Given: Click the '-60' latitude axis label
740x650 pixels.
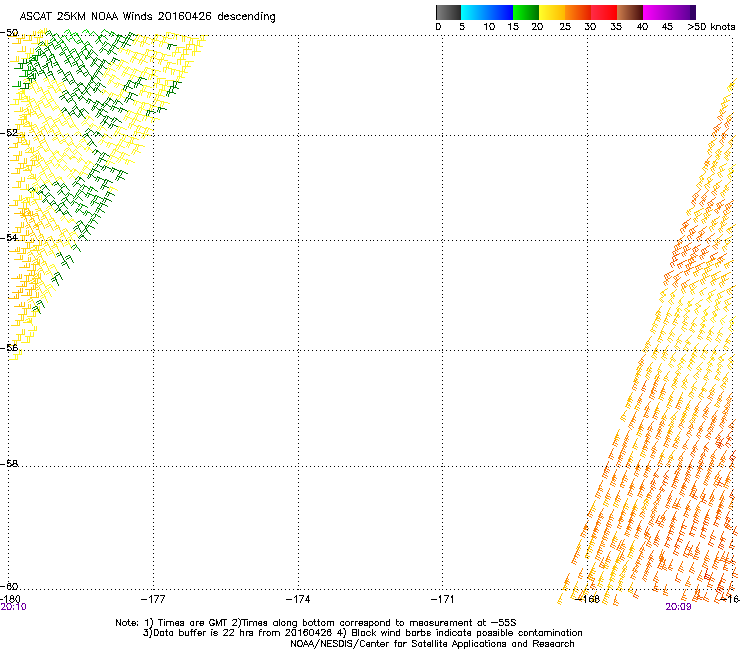Looking at the screenshot, I should click(9, 586).
